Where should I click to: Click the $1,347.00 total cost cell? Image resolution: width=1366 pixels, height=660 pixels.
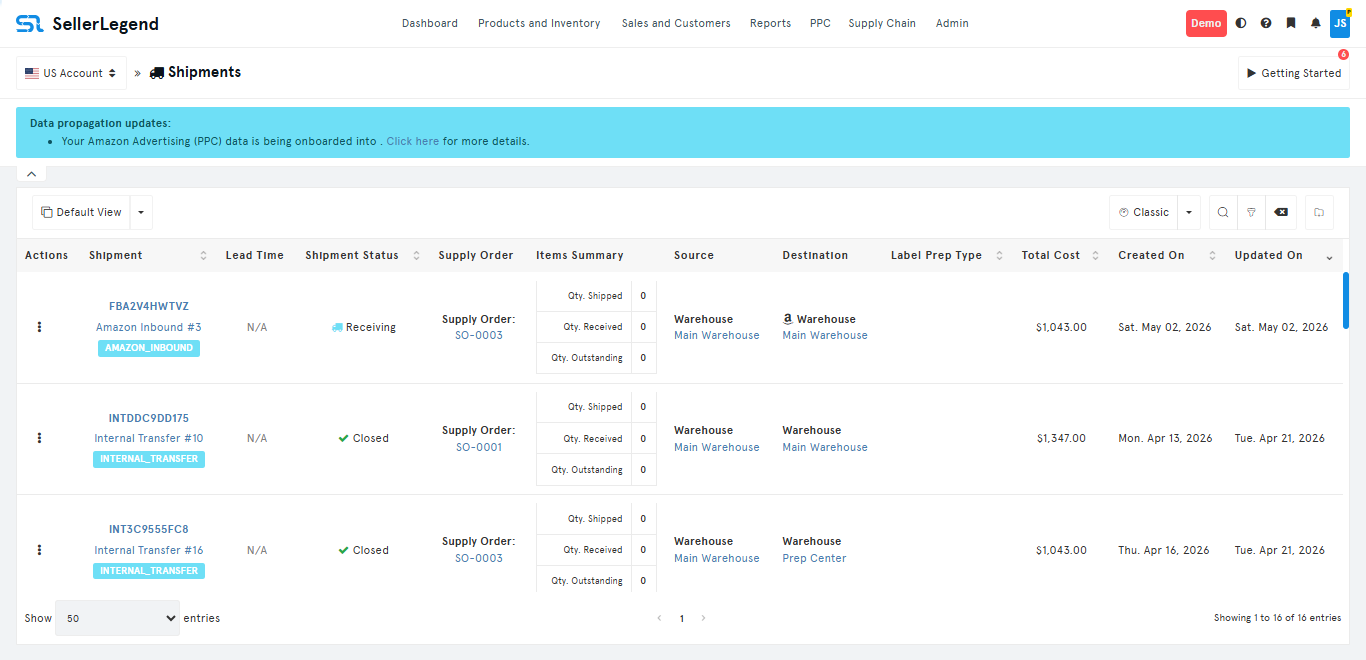1061,438
